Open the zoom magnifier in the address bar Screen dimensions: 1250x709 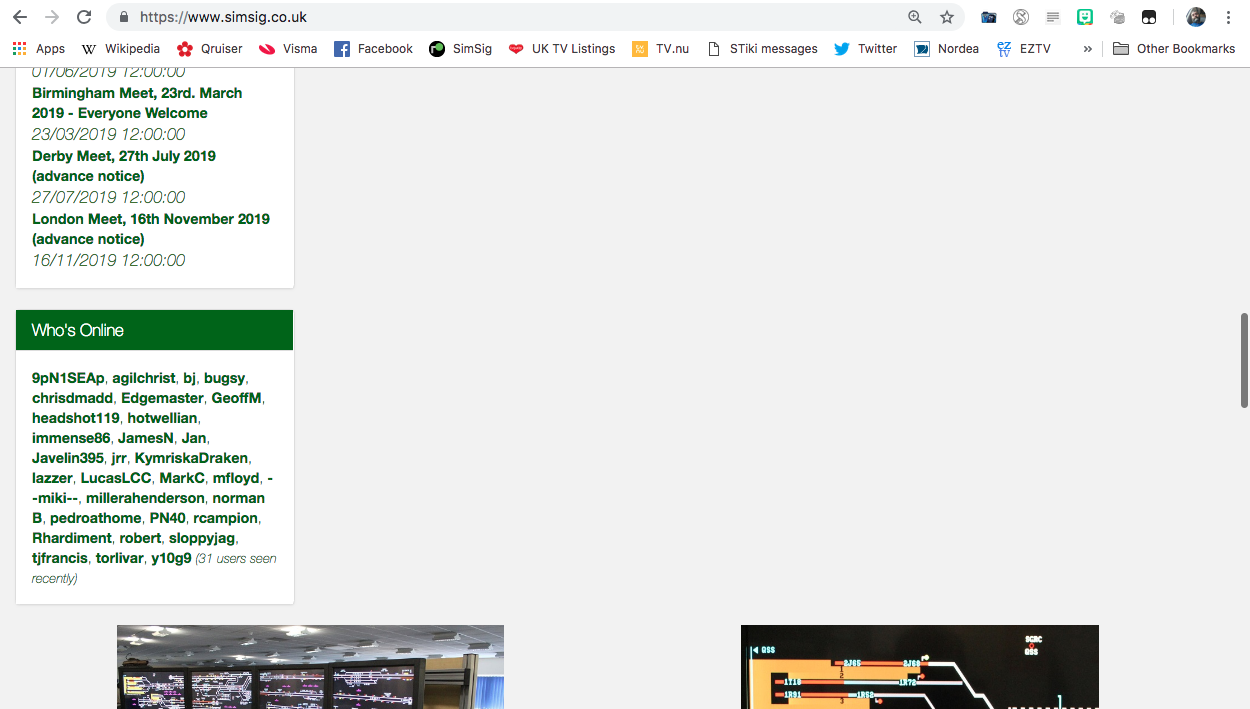coord(915,17)
